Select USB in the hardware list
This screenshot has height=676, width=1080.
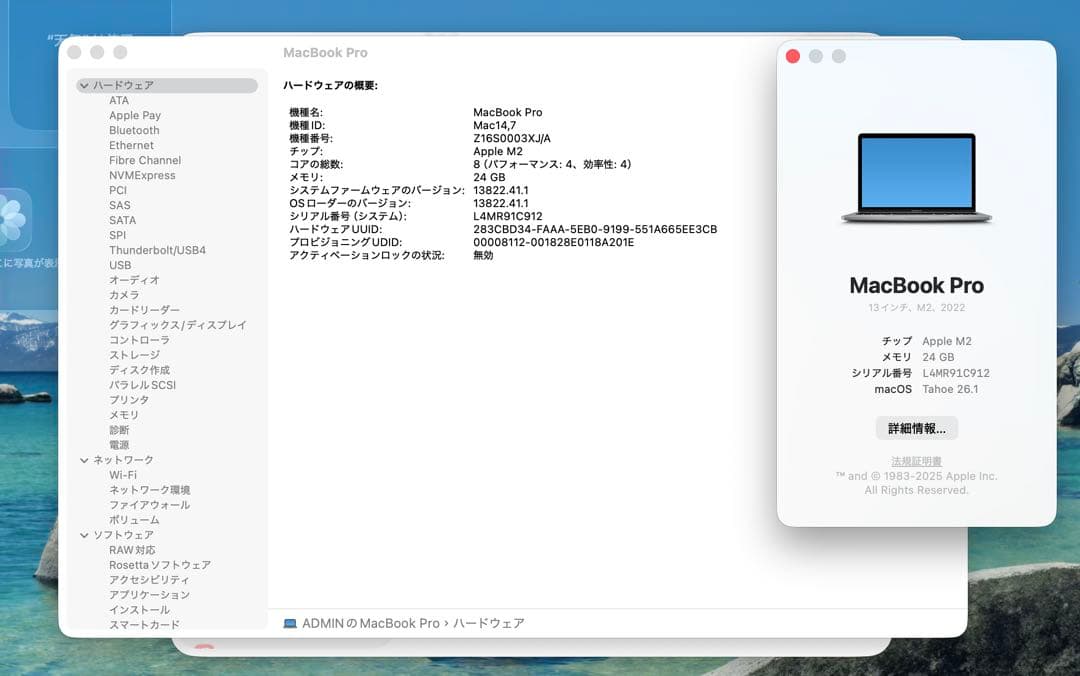[120, 265]
